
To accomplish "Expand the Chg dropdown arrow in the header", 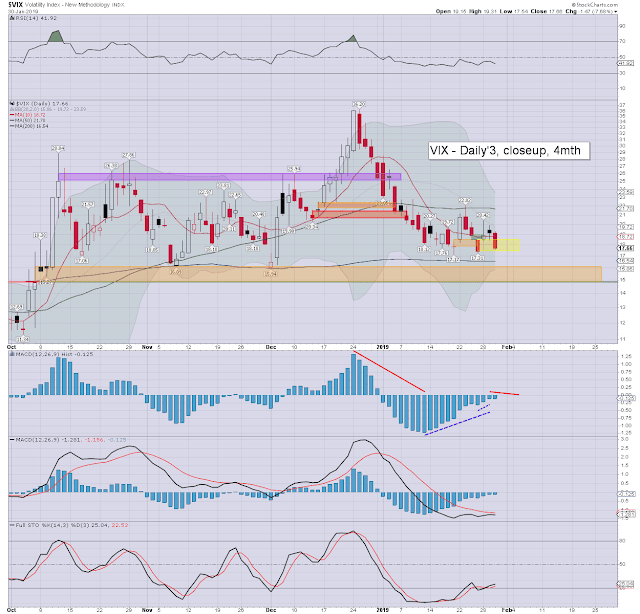I will click(616, 11).
